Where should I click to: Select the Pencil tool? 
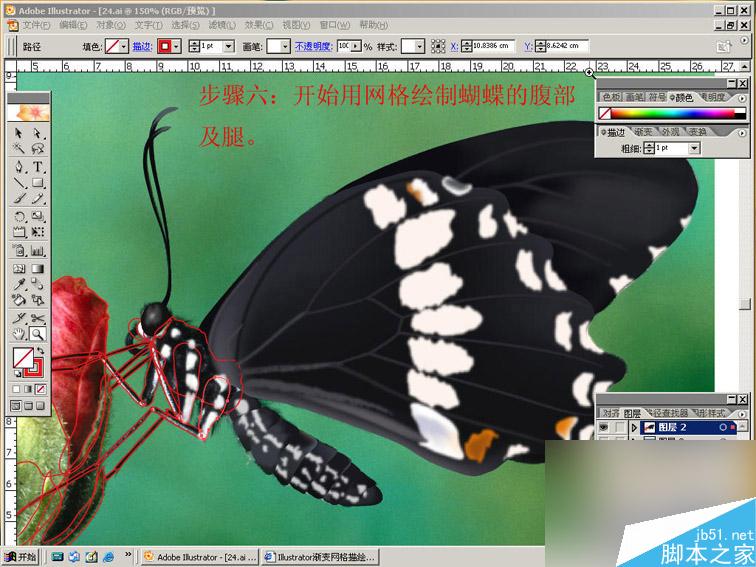[37, 198]
